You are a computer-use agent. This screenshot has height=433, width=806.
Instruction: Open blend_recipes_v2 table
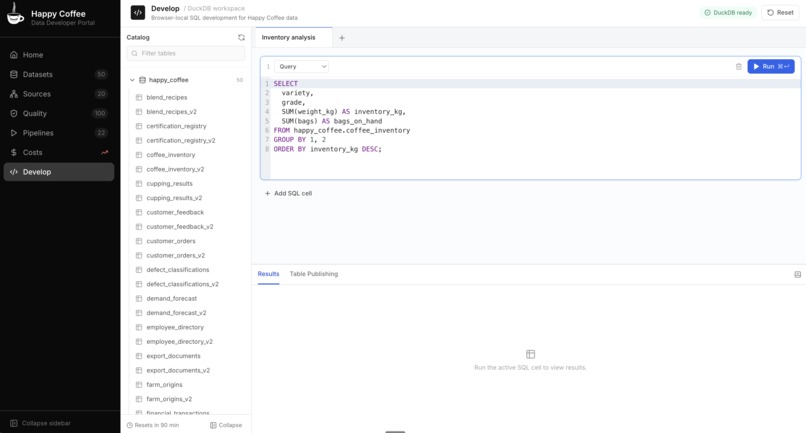(171, 112)
